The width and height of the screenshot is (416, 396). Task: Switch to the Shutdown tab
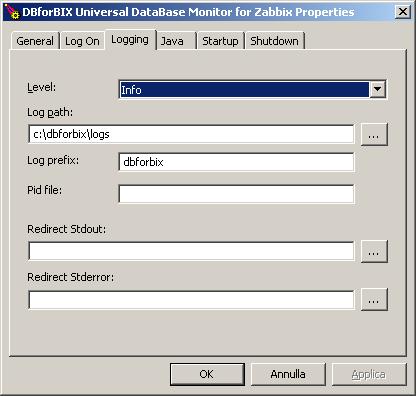click(274, 41)
